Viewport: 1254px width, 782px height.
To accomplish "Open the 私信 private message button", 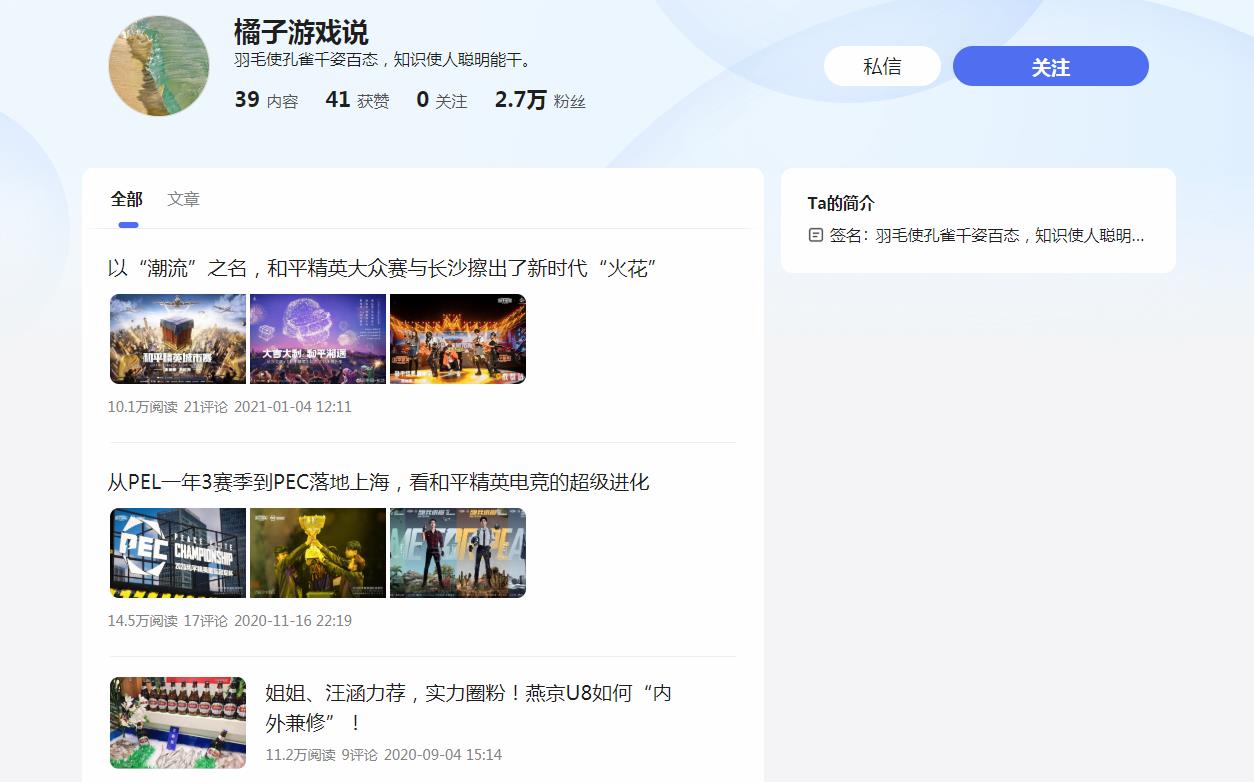I will coord(882,66).
